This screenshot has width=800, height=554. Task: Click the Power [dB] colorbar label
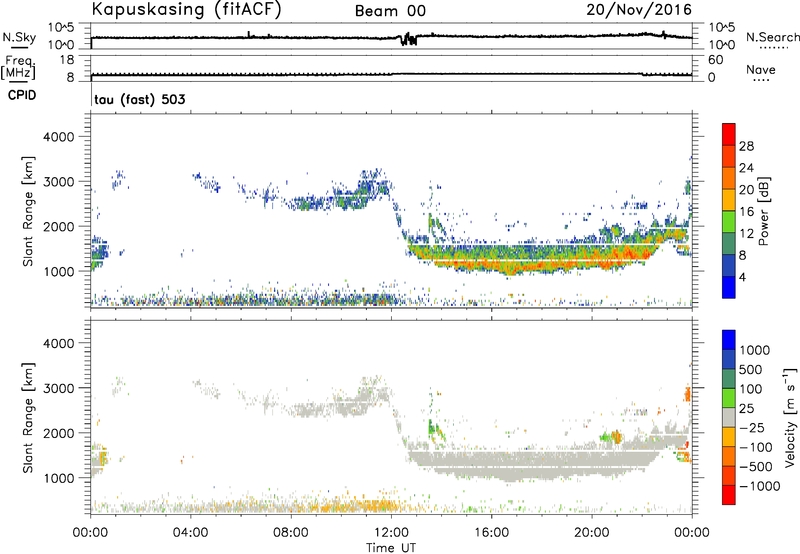pos(763,211)
